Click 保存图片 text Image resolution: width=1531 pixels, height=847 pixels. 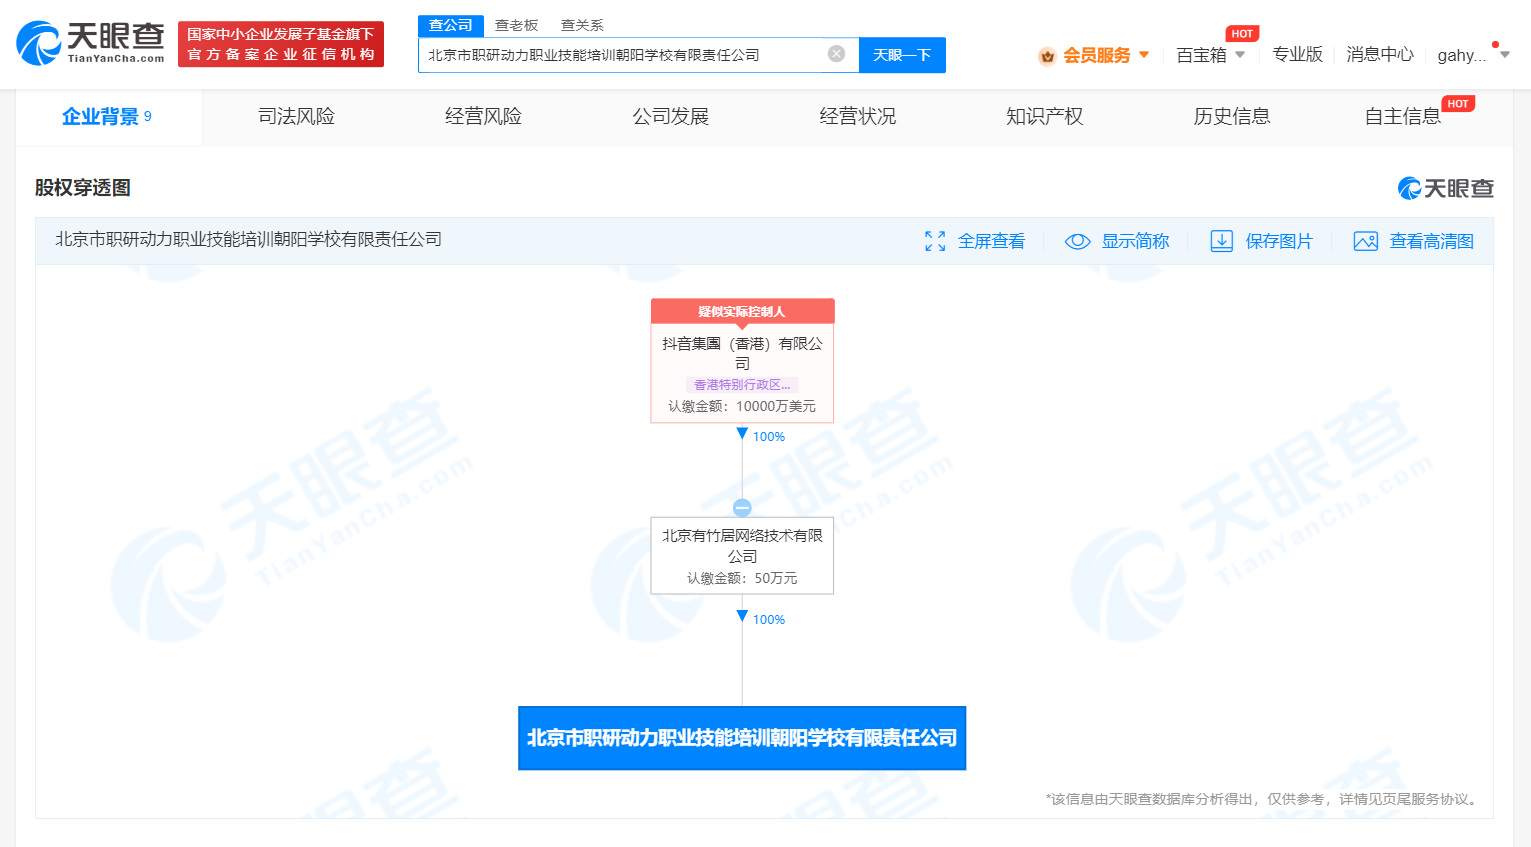1279,241
